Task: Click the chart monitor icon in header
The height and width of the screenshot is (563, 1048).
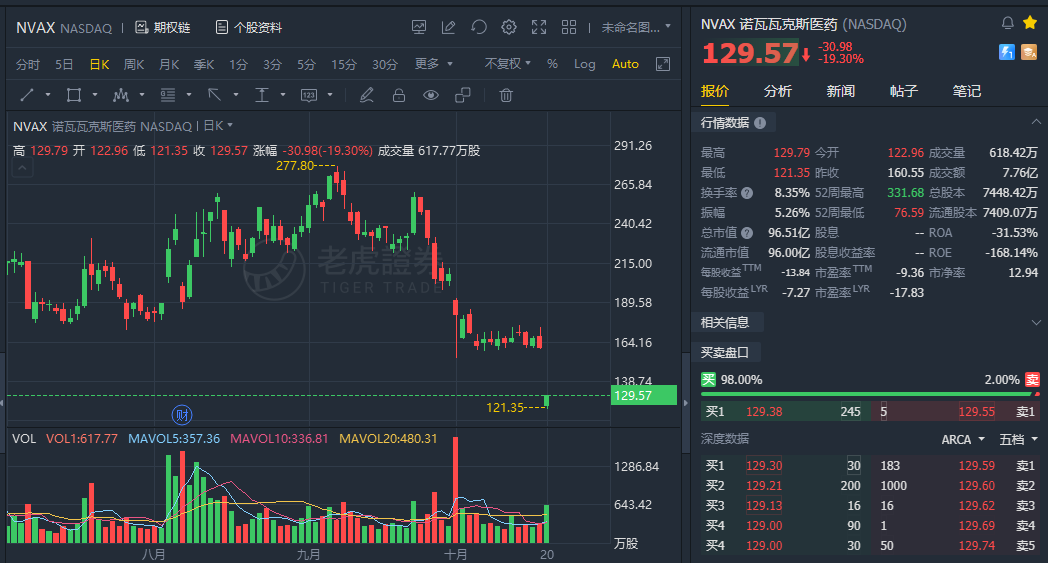Action: click(x=419, y=27)
